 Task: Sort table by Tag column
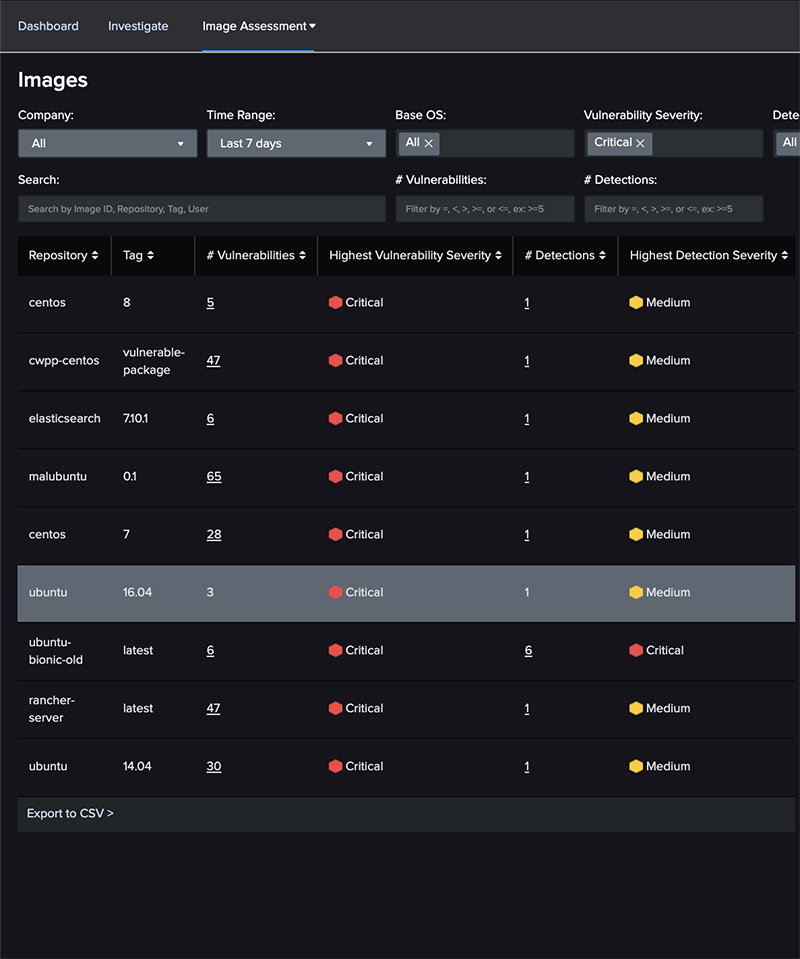[150, 256]
